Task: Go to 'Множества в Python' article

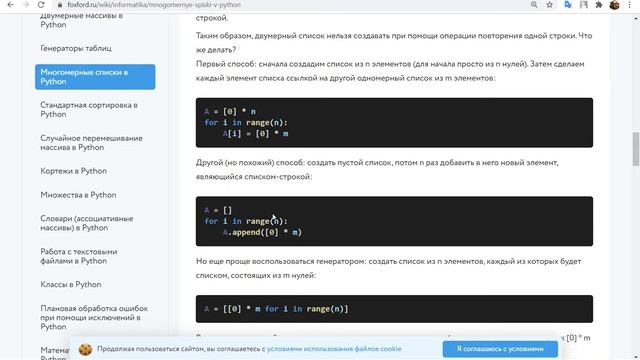Action: (x=78, y=195)
